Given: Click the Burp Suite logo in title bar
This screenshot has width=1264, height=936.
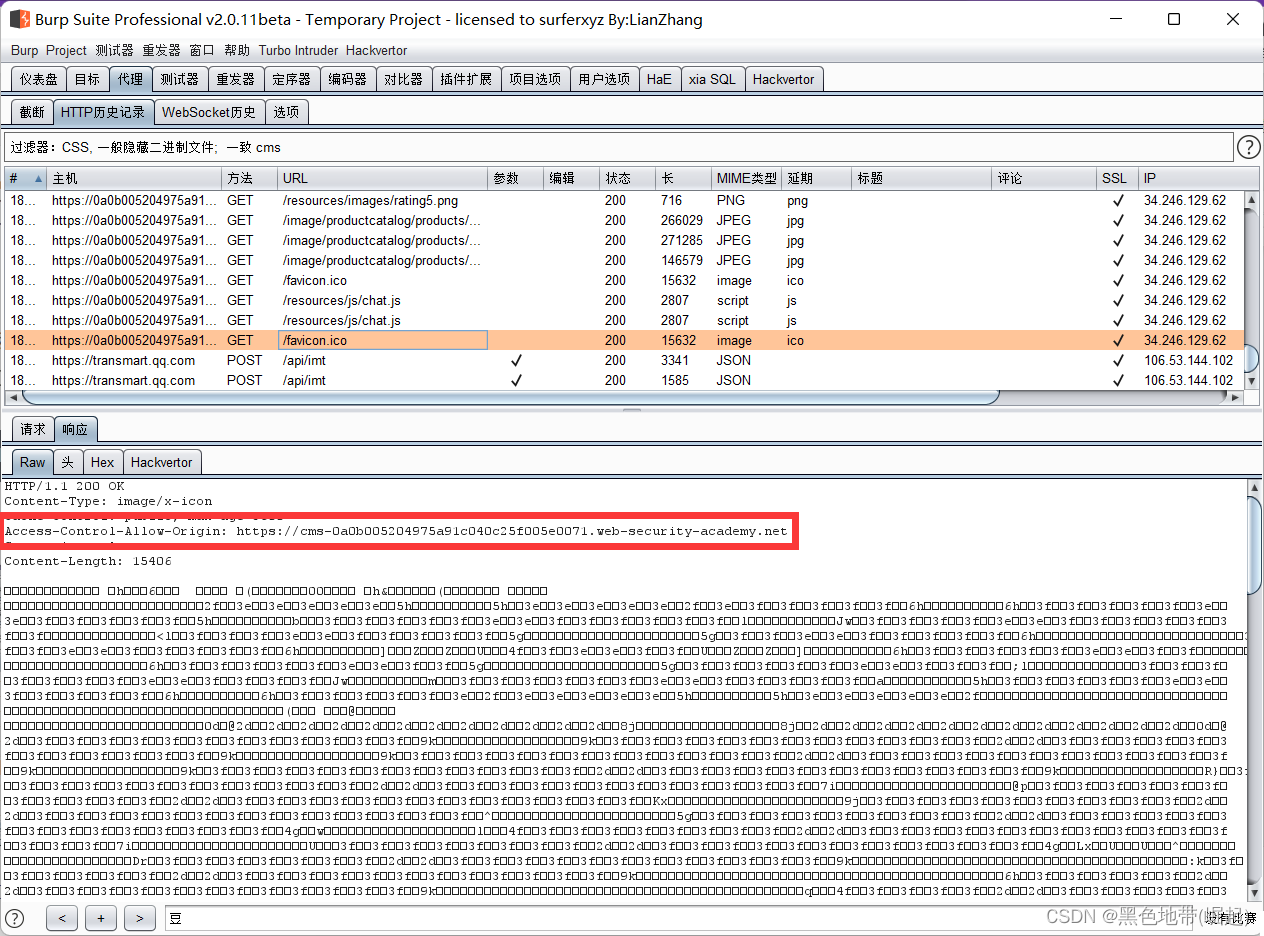Looking at the screenshot, I should (19, 19).
